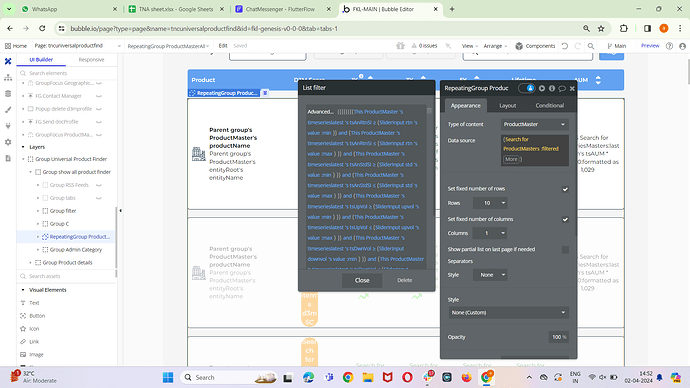Open the Settings gear in left sidebar
The width and height of the screenshot is (690, 388).
8,142
